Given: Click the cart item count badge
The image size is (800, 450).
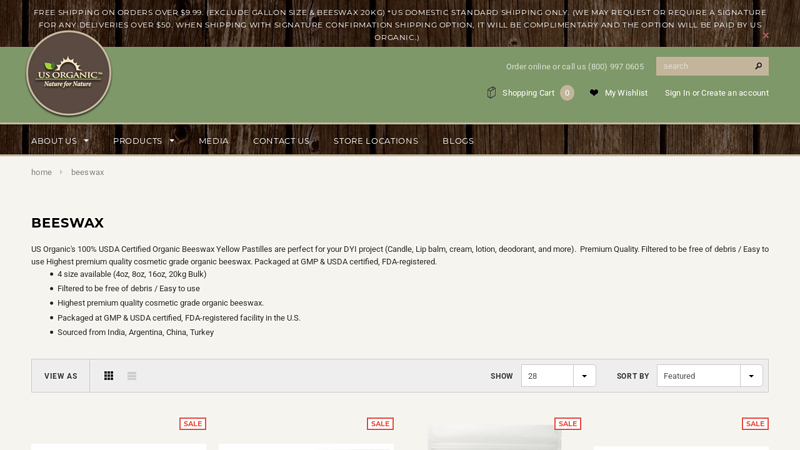Looking at the screenshot, I should click(x=567, y=93).
